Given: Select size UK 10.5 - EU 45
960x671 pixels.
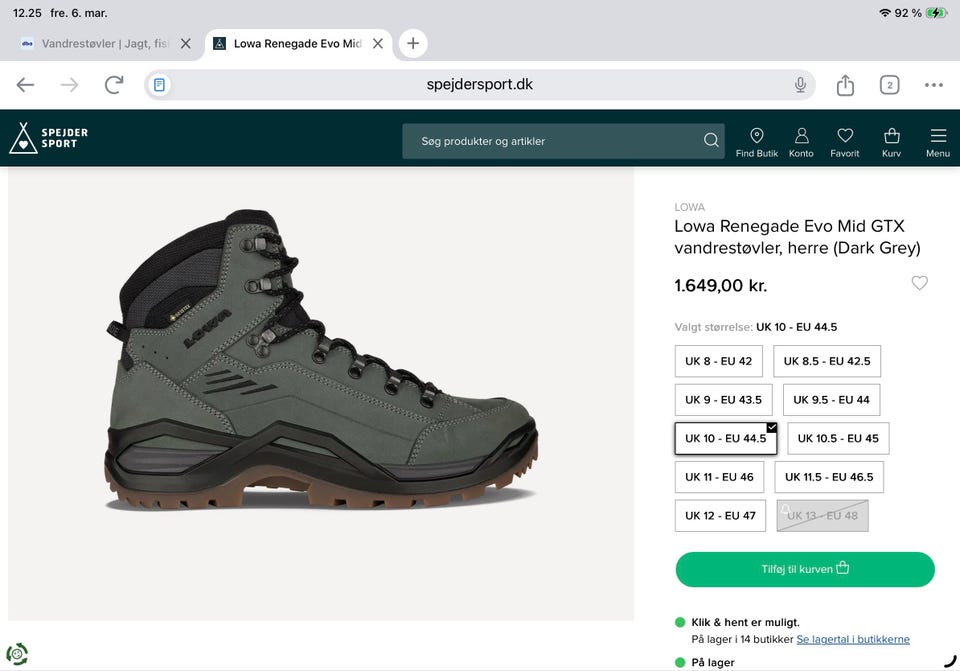Looking at the screenshot, I should pyautogui.click(x=838, y=438).
